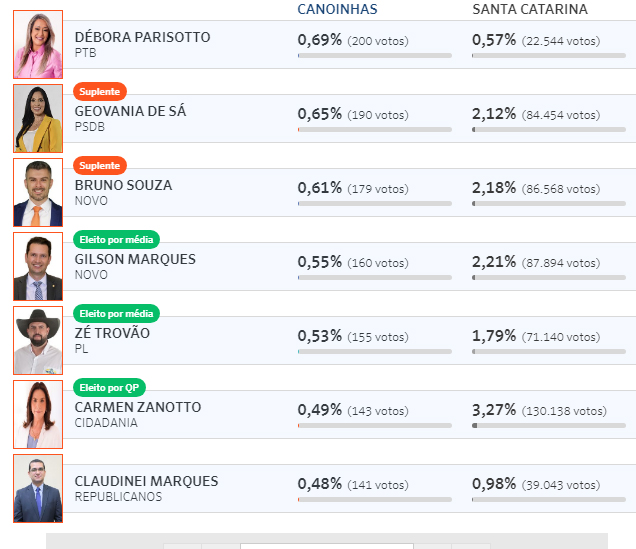
Task: Open Bruno Souza's candidate photo
Action: 38,192
